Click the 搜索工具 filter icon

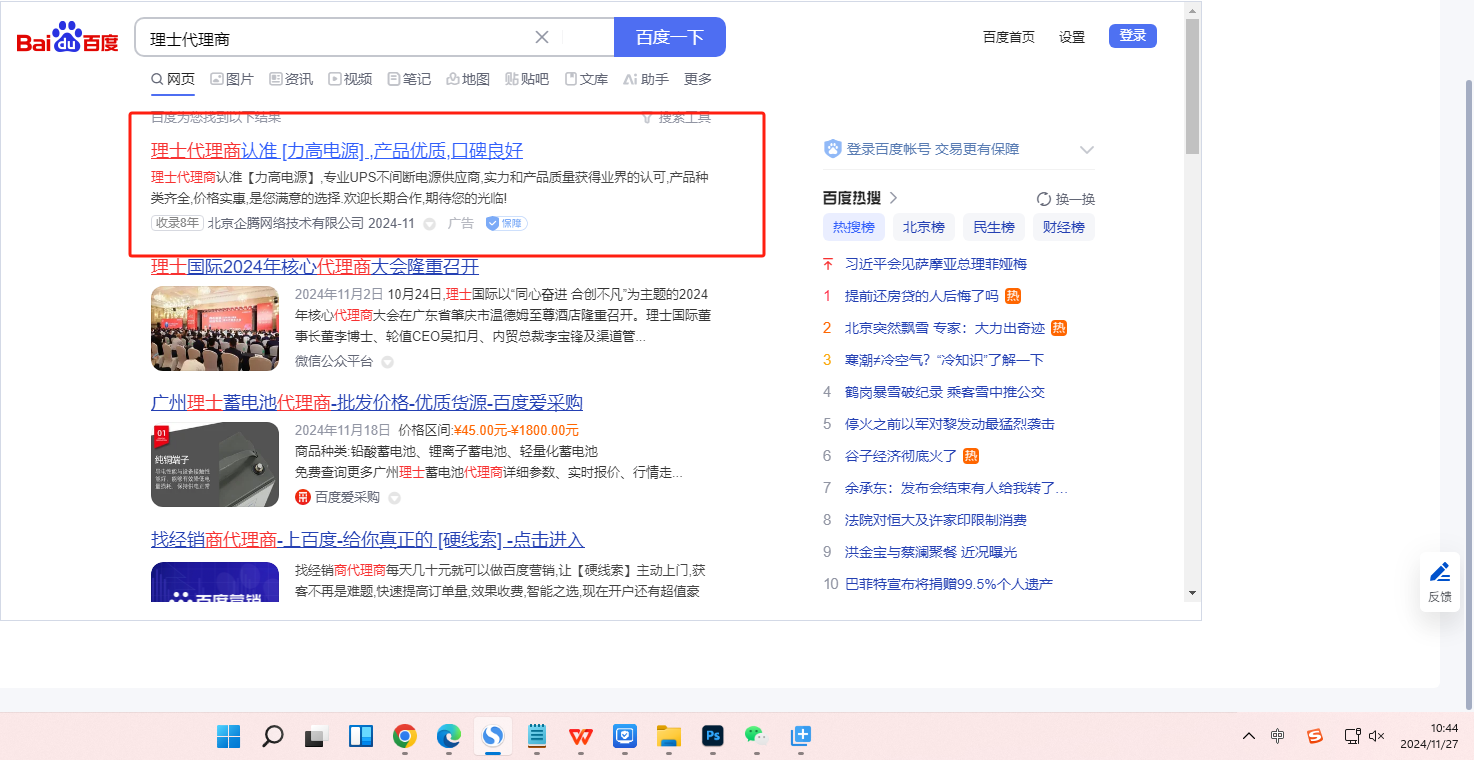click(647, 117)
